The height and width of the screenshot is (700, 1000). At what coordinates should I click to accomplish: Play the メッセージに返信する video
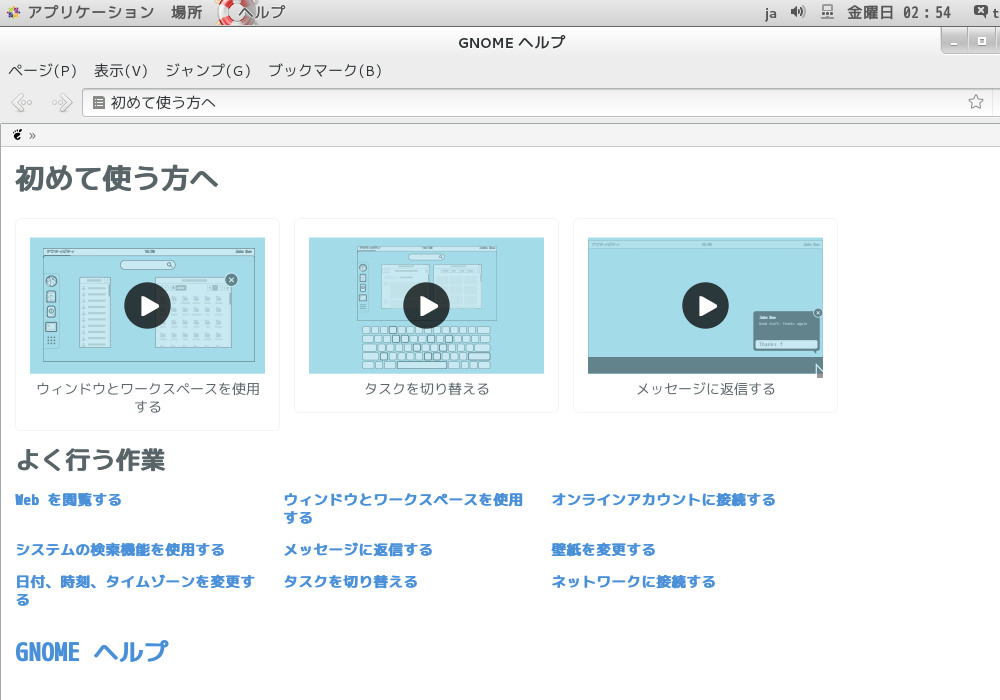click(705, 306)
